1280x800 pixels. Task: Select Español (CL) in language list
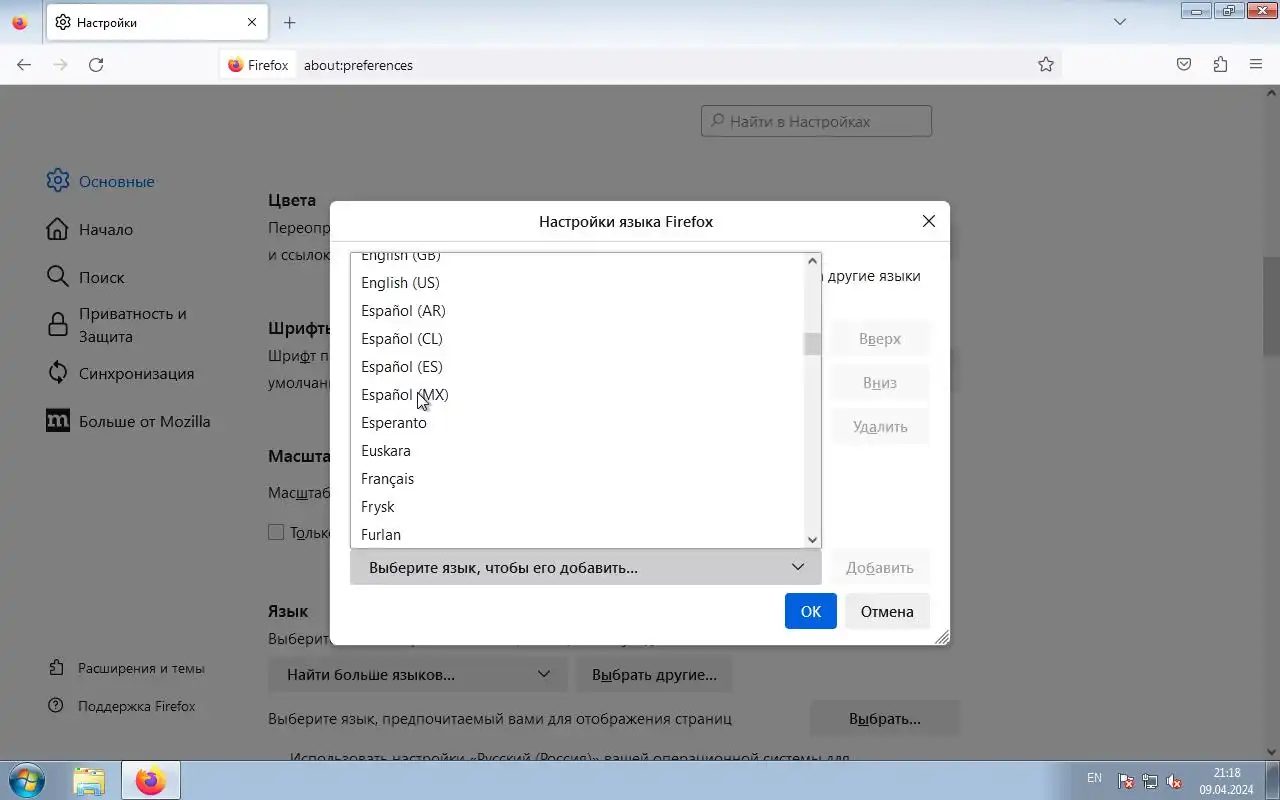tap(577, 339)
